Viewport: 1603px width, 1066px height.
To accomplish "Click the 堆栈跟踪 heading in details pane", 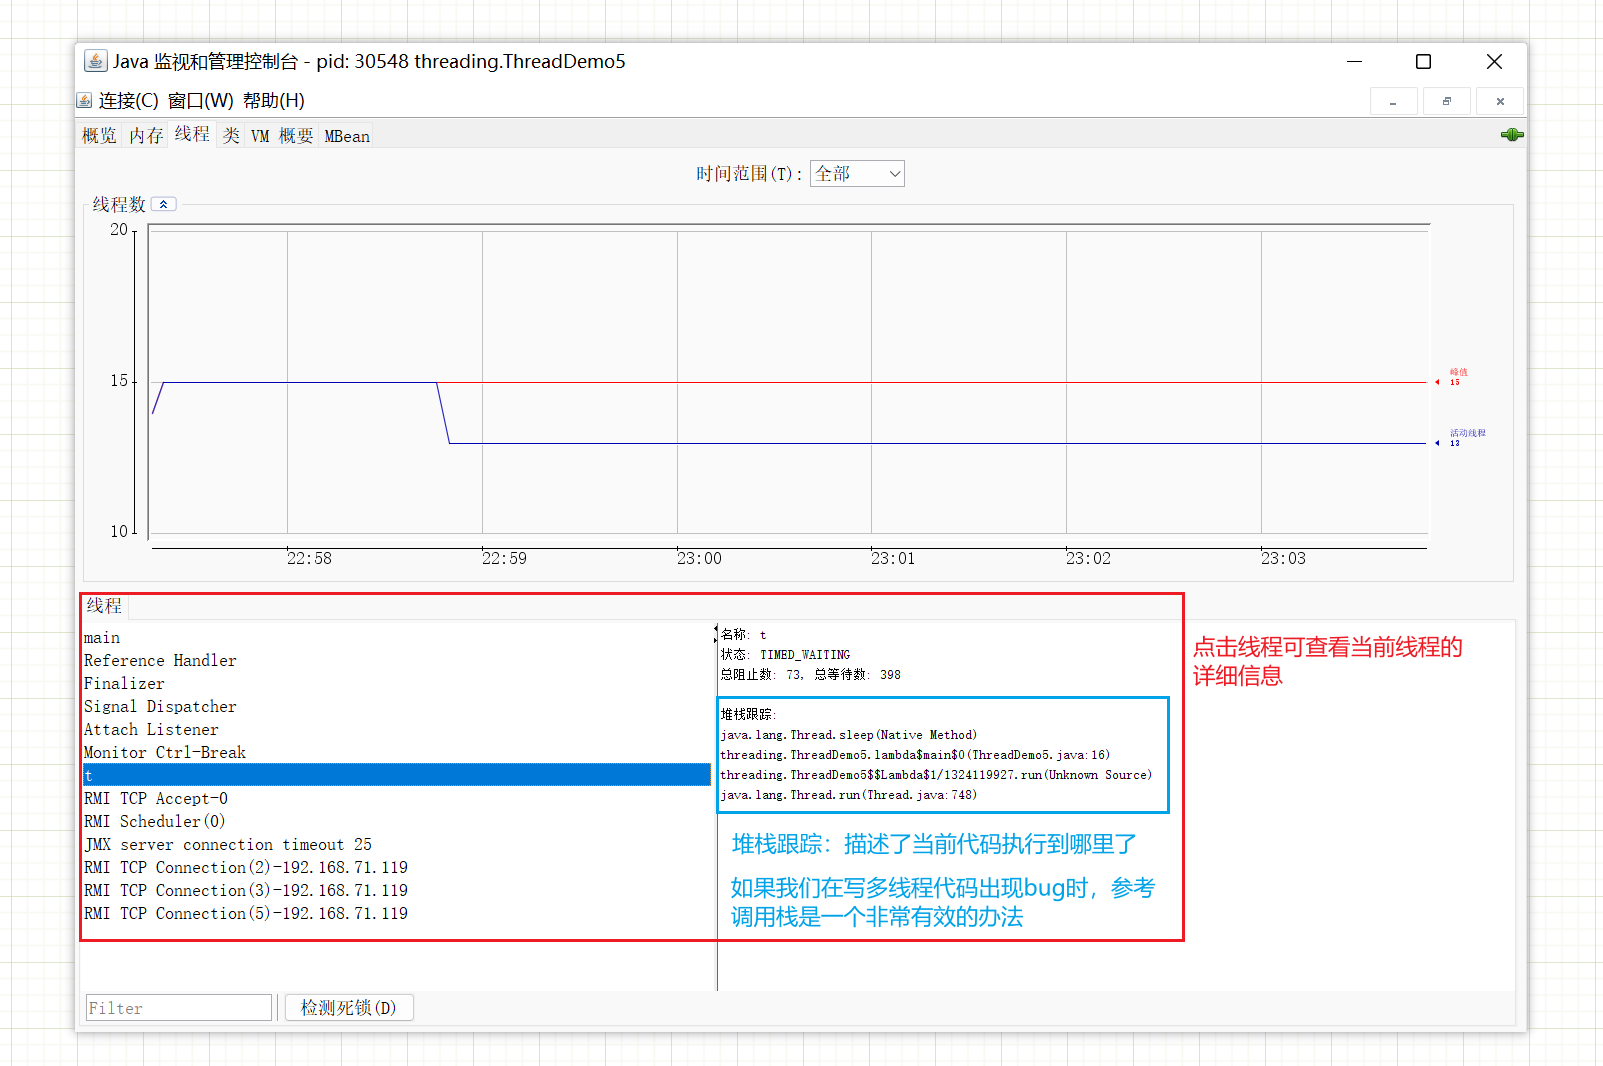I will click(748, 715).
